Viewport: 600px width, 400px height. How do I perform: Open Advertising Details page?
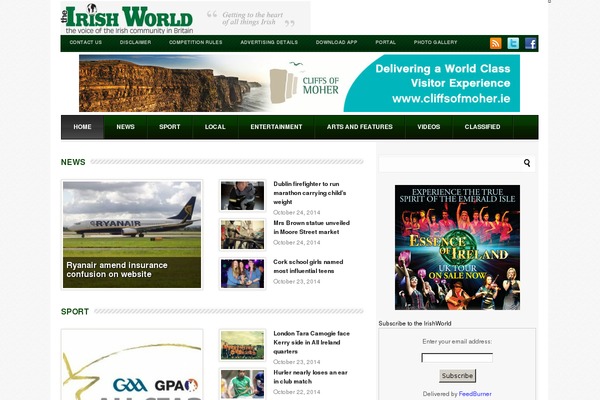click(x=269, y=42)
